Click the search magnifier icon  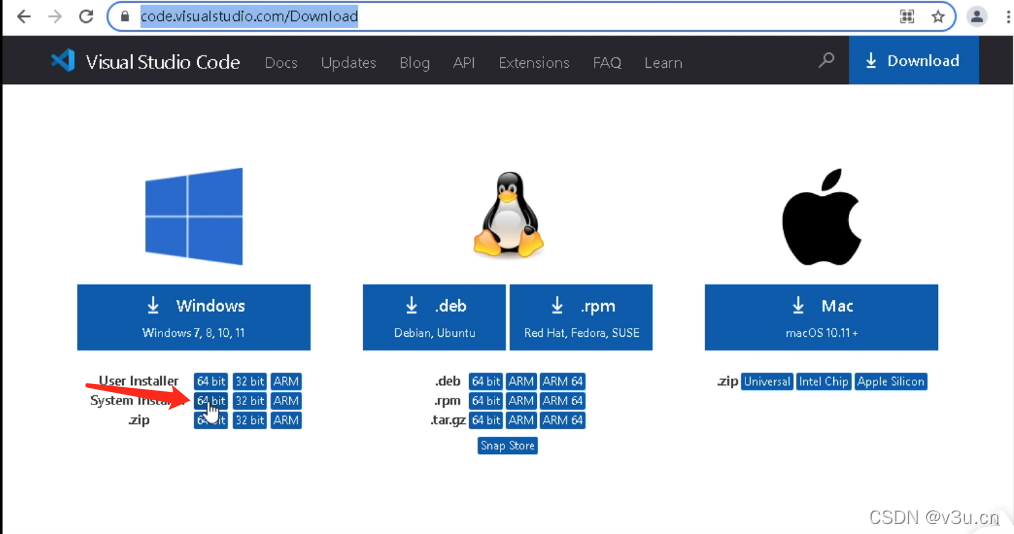click(826, 61)
